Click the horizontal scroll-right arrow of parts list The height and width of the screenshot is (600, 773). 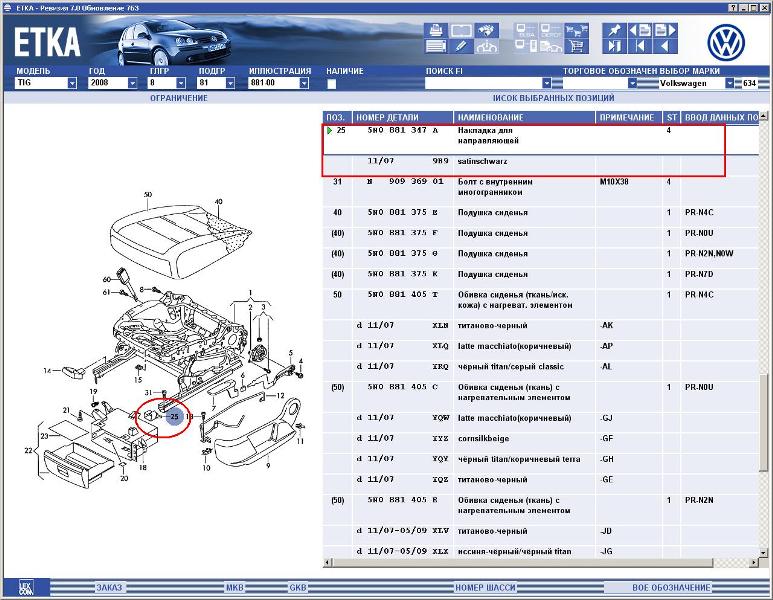pyautogui.click(x=754, y=563)
